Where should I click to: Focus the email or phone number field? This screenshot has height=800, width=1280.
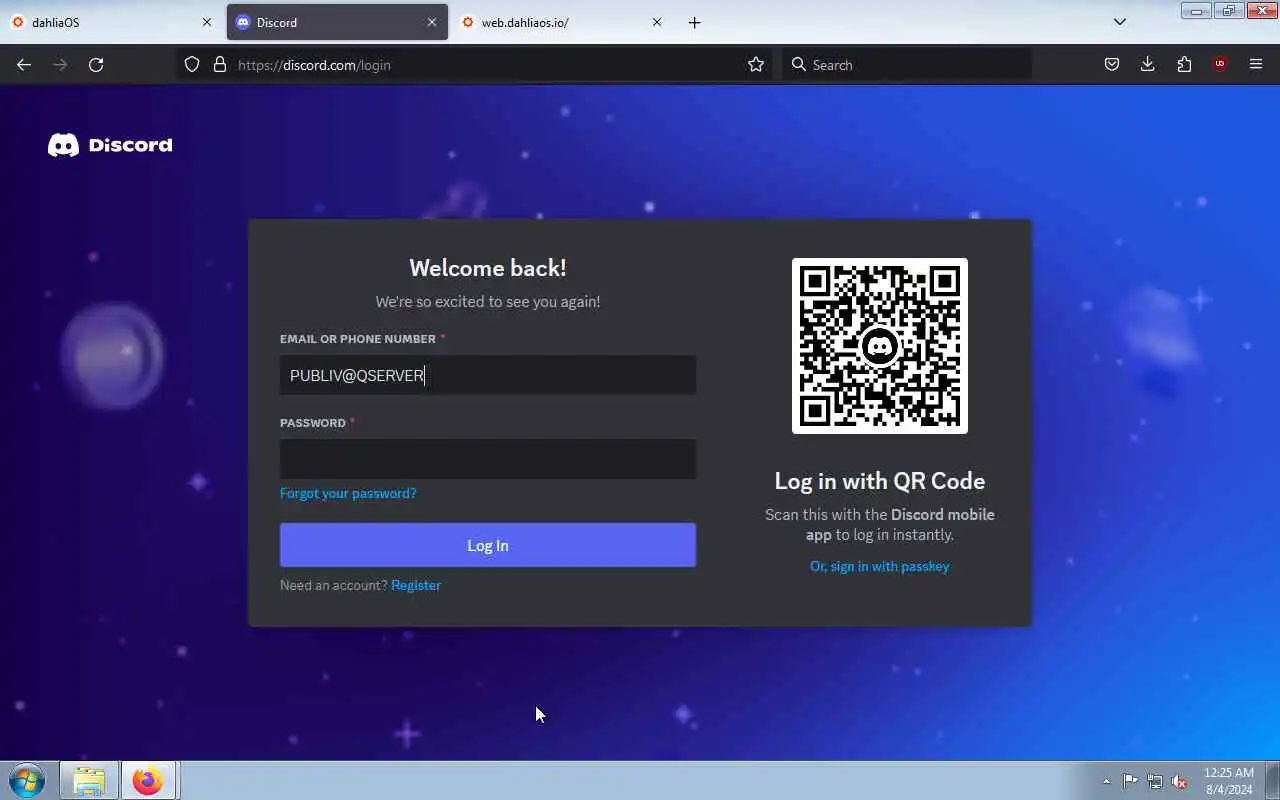coord(488,375)
